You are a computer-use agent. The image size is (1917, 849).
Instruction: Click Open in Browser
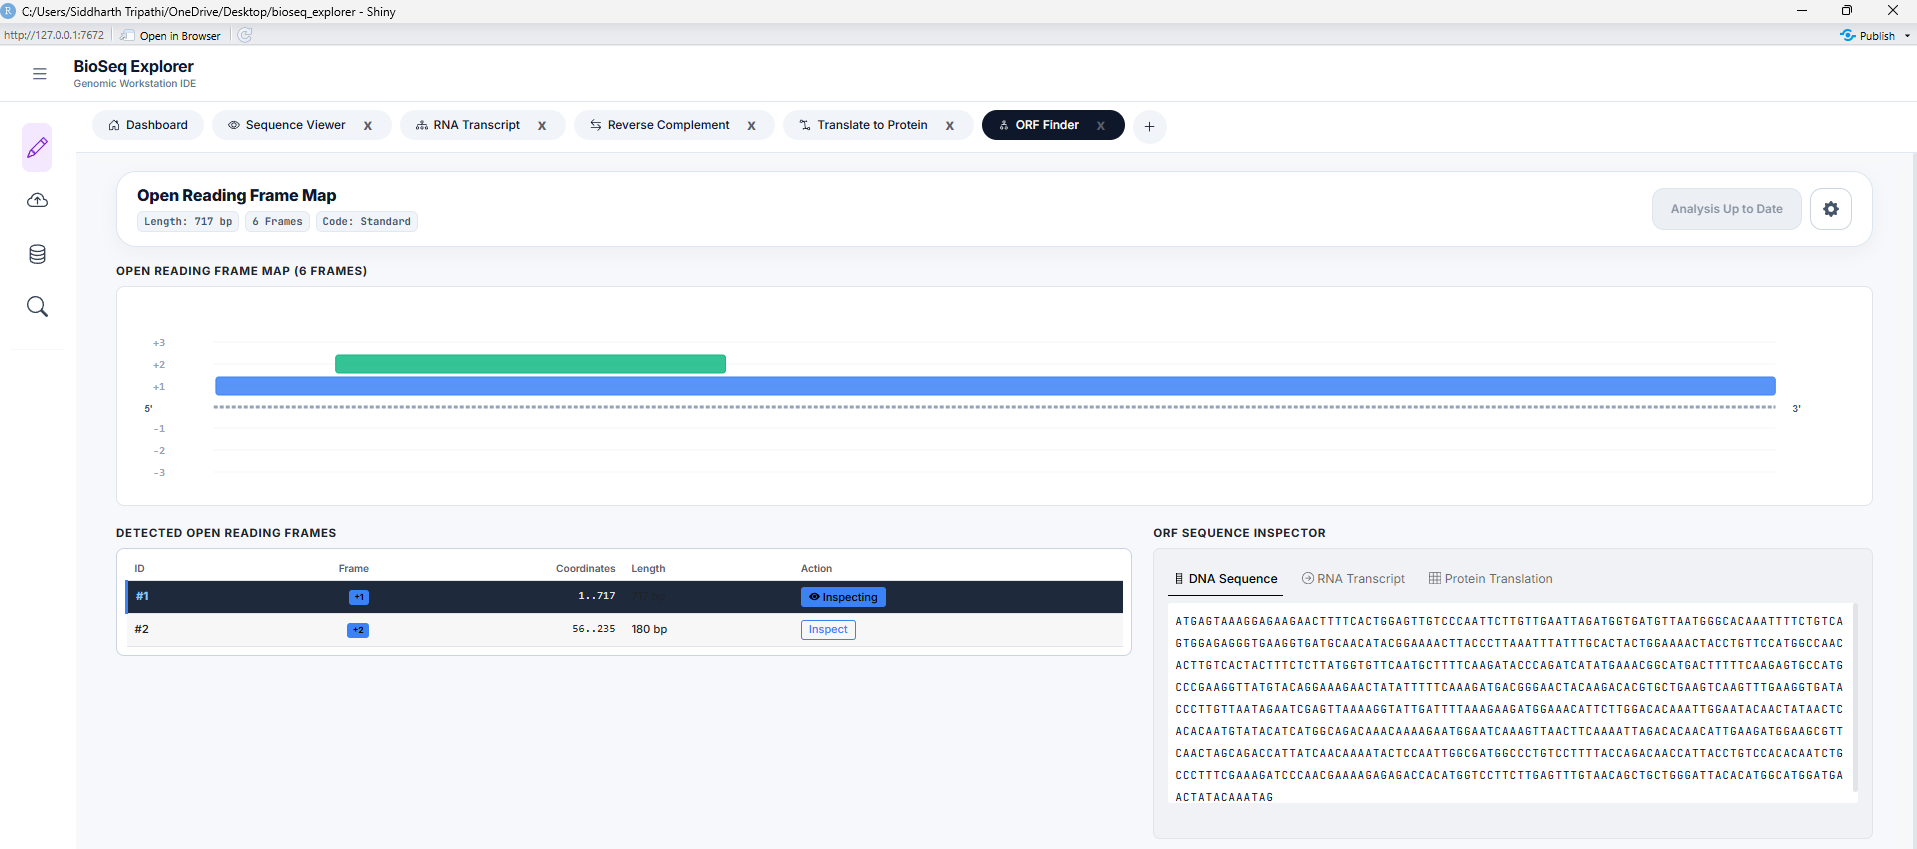click(171, 36)
